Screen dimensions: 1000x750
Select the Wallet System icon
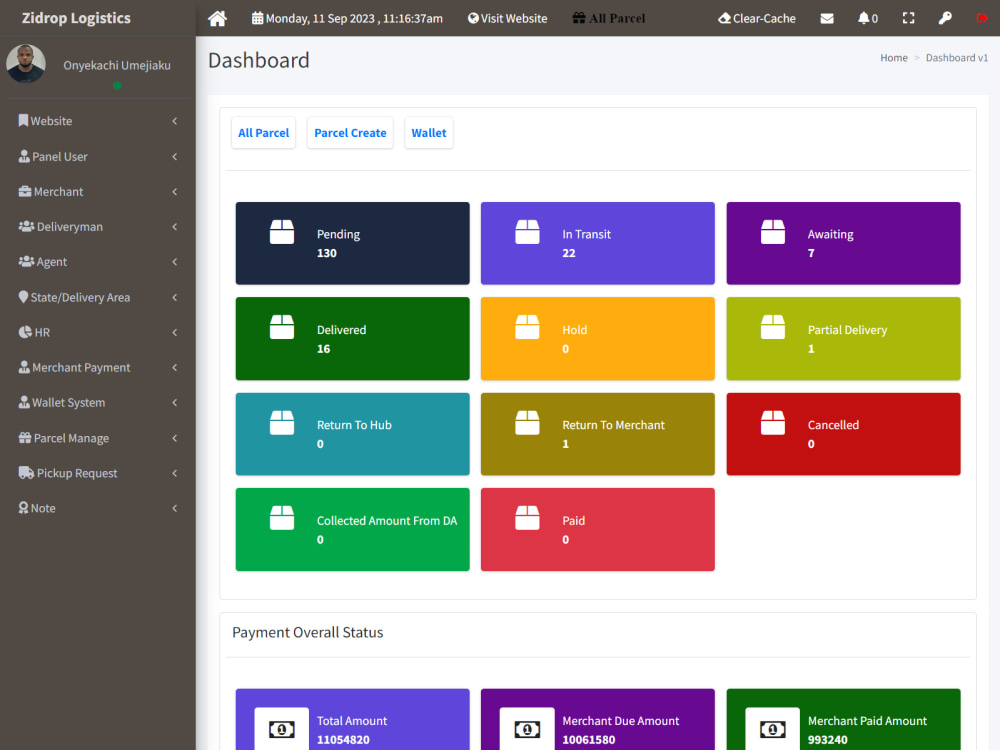24,402
